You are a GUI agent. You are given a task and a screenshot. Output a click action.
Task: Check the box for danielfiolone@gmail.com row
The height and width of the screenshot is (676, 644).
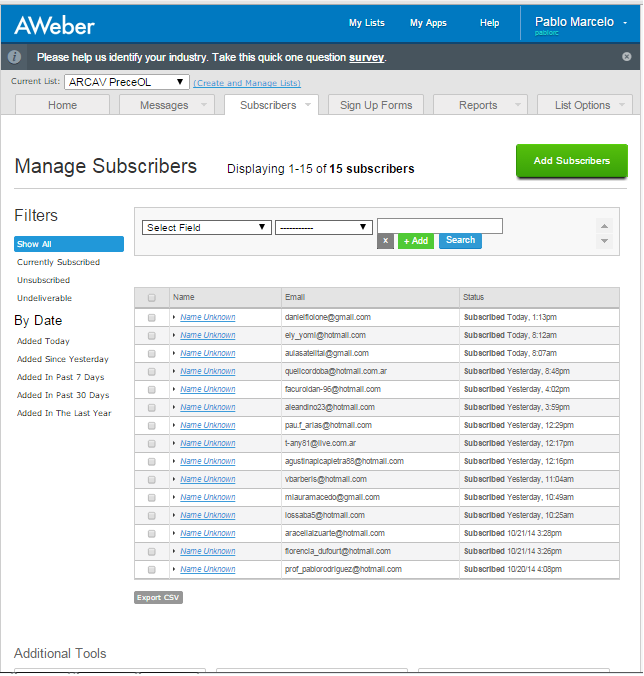pos(151,318)
